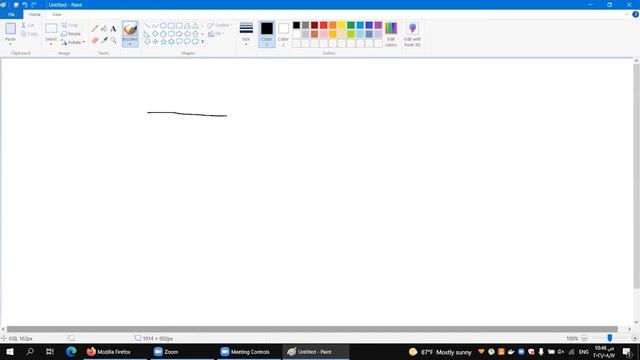Pick the pink color swatch
Screen dimensions: 640x360
(324, 34)
